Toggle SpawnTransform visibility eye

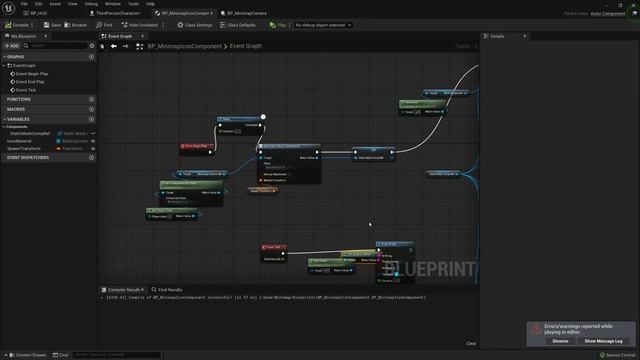(x=93, y=149)
